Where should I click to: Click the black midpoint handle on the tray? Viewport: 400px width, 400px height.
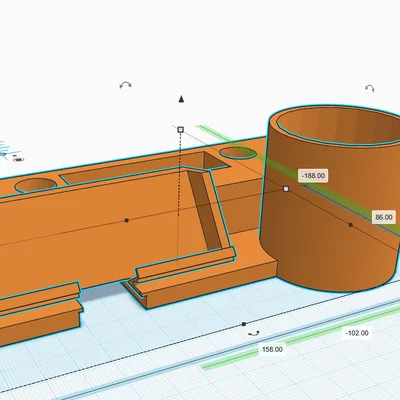pos(126,220)
